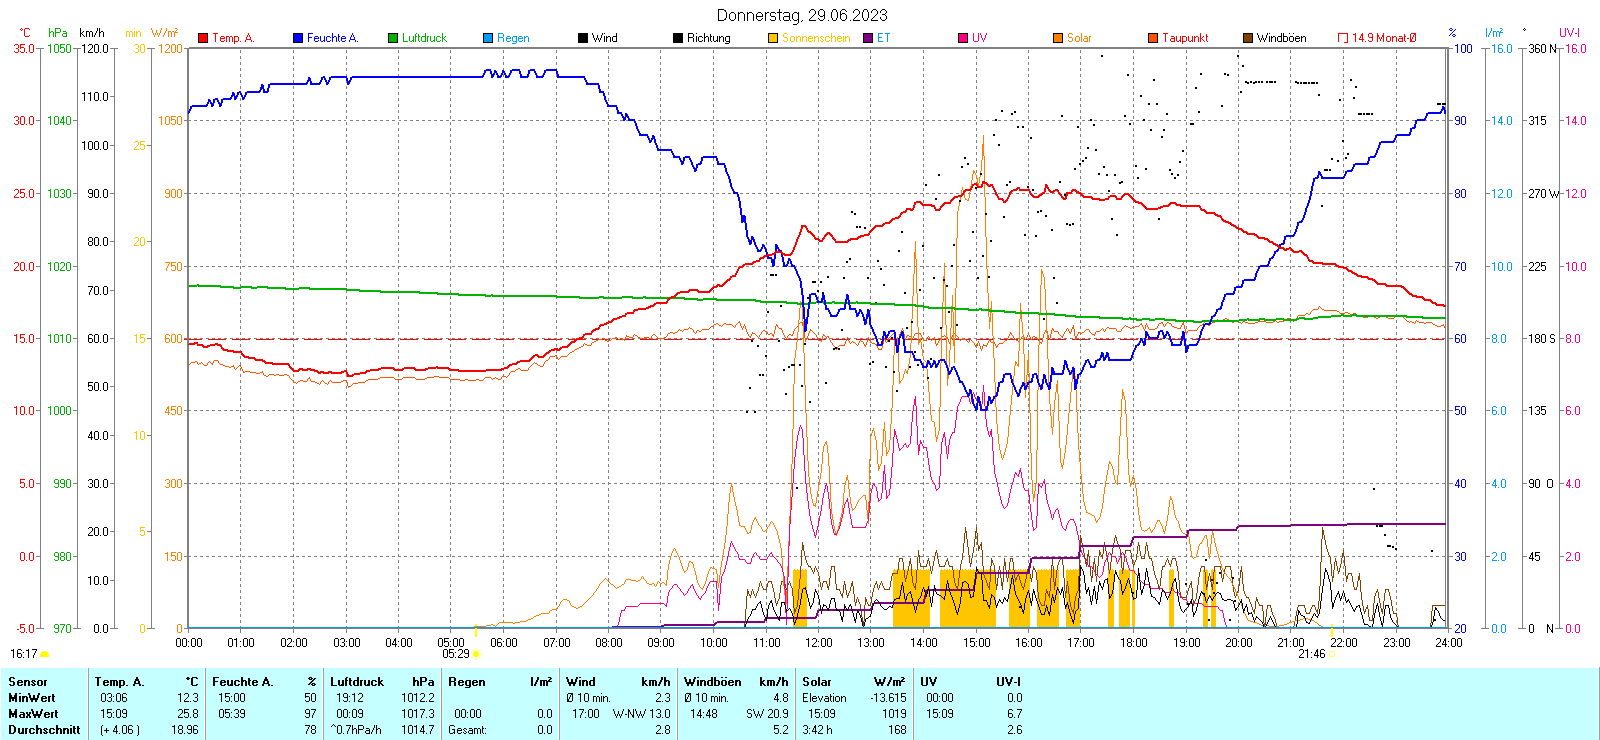Viewport: 1600px width, 740px height.
Task: Click the Solar legend label
Action: click(x=1079, y=38)
